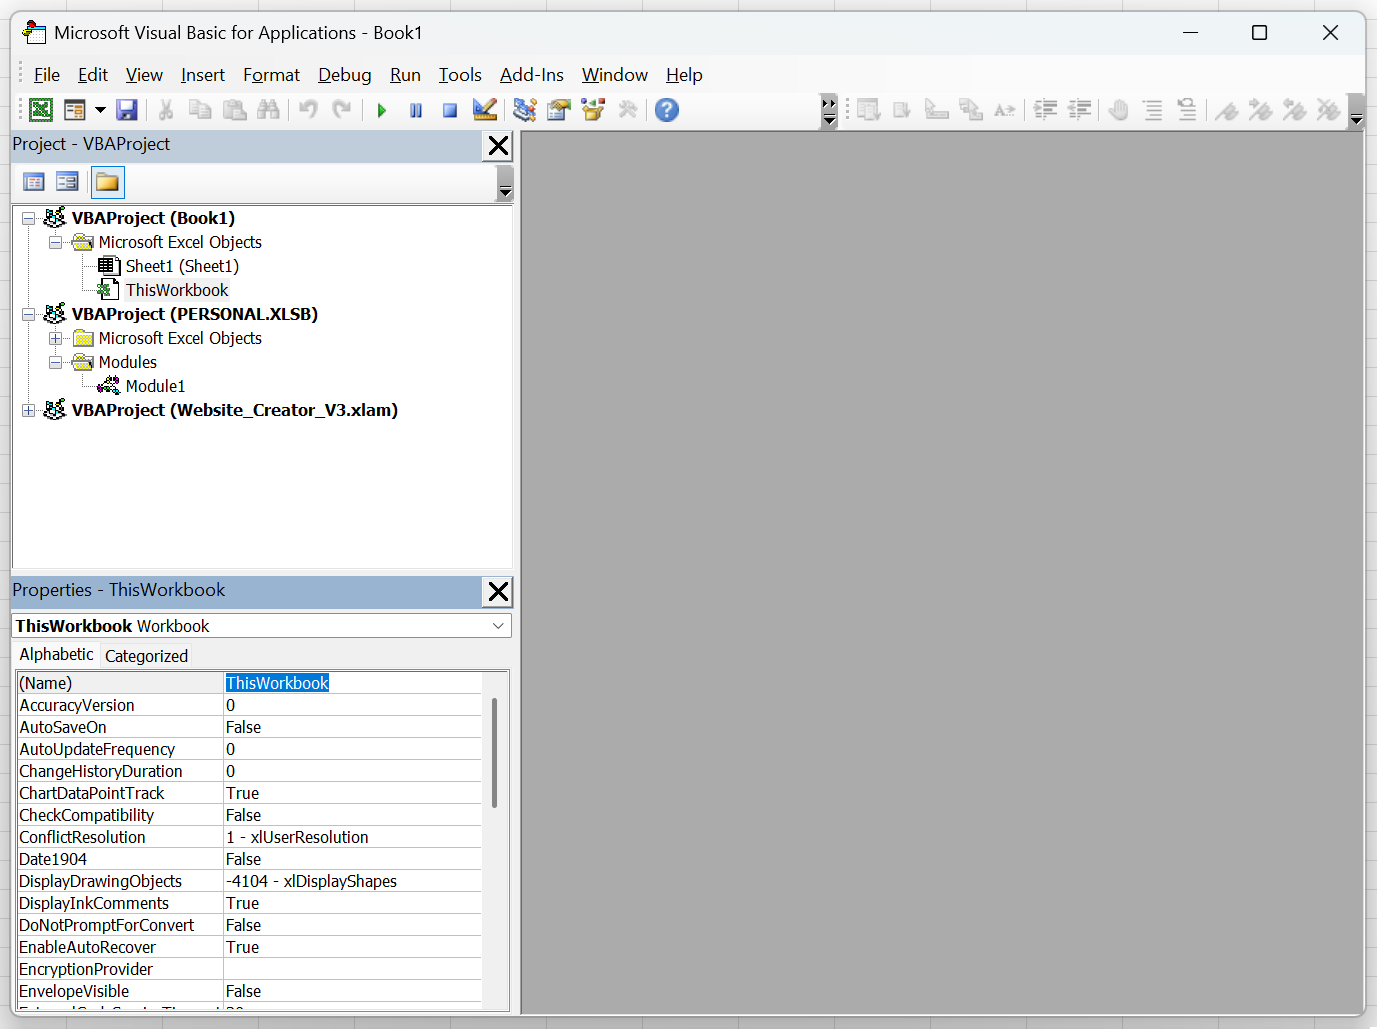
Task: Click the Comment Block icon
Action: pyautogui.click(x=1153, y=110)
